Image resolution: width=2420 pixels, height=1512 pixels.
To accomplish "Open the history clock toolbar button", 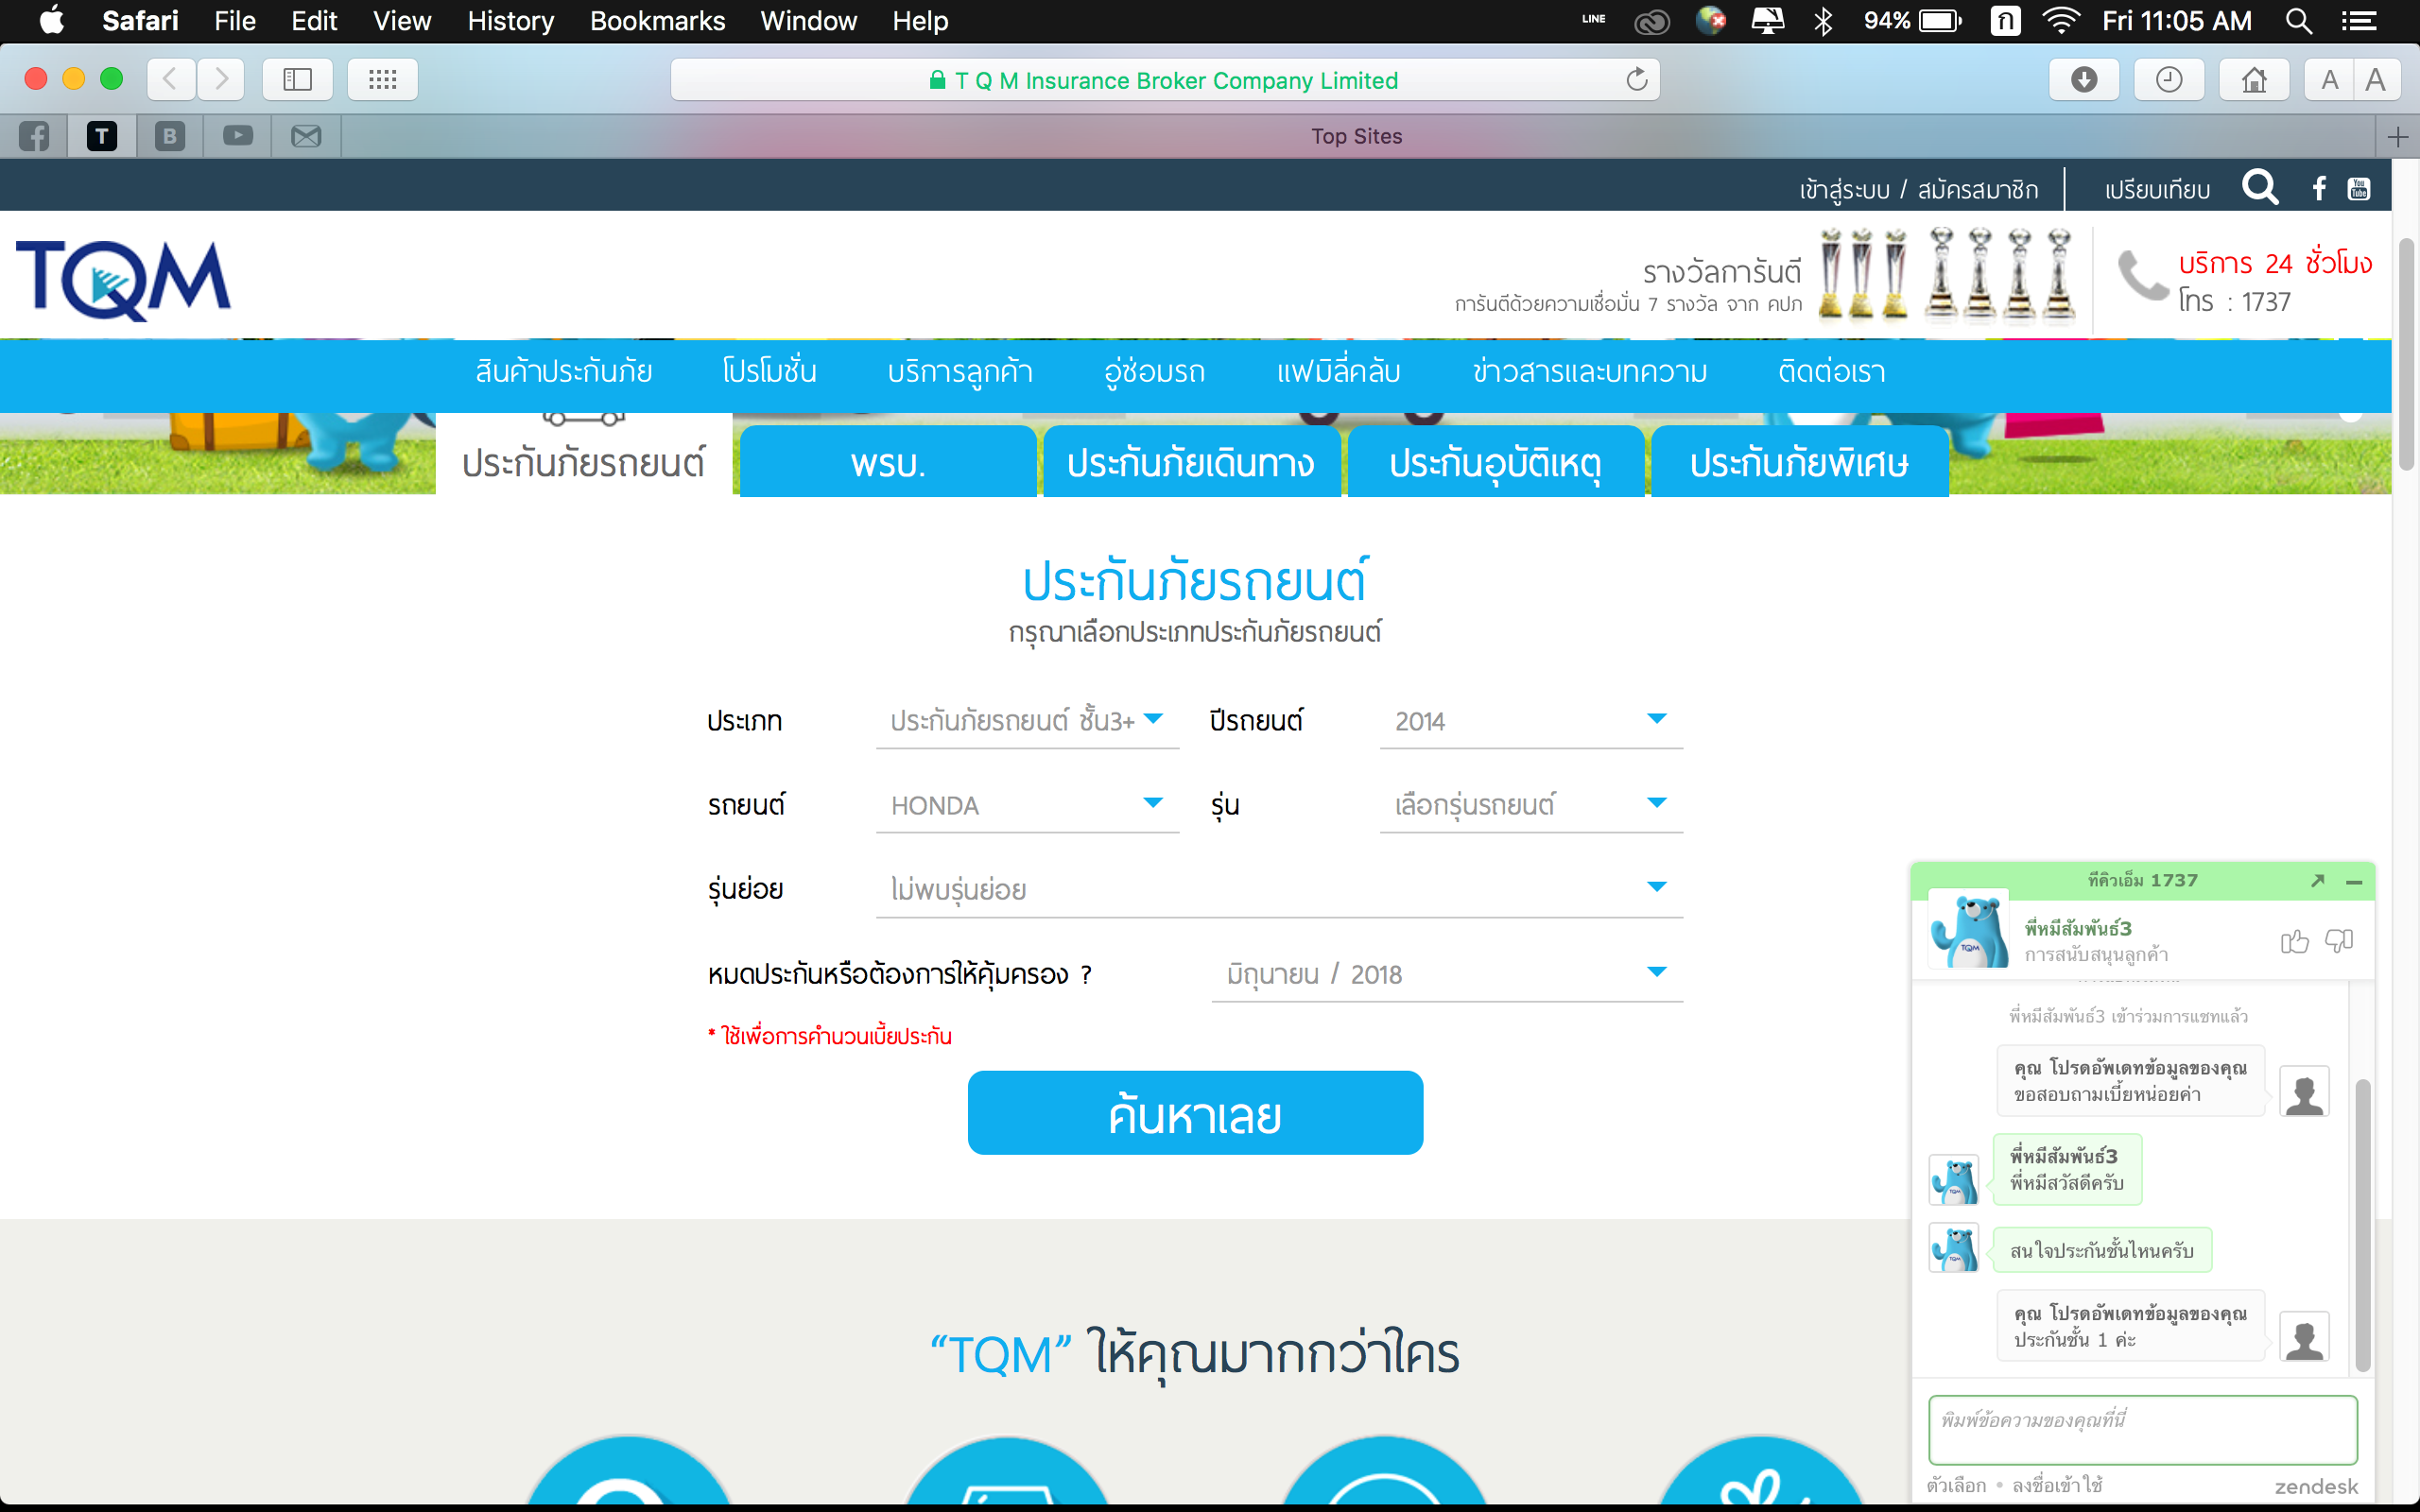I will [2169, 79].
